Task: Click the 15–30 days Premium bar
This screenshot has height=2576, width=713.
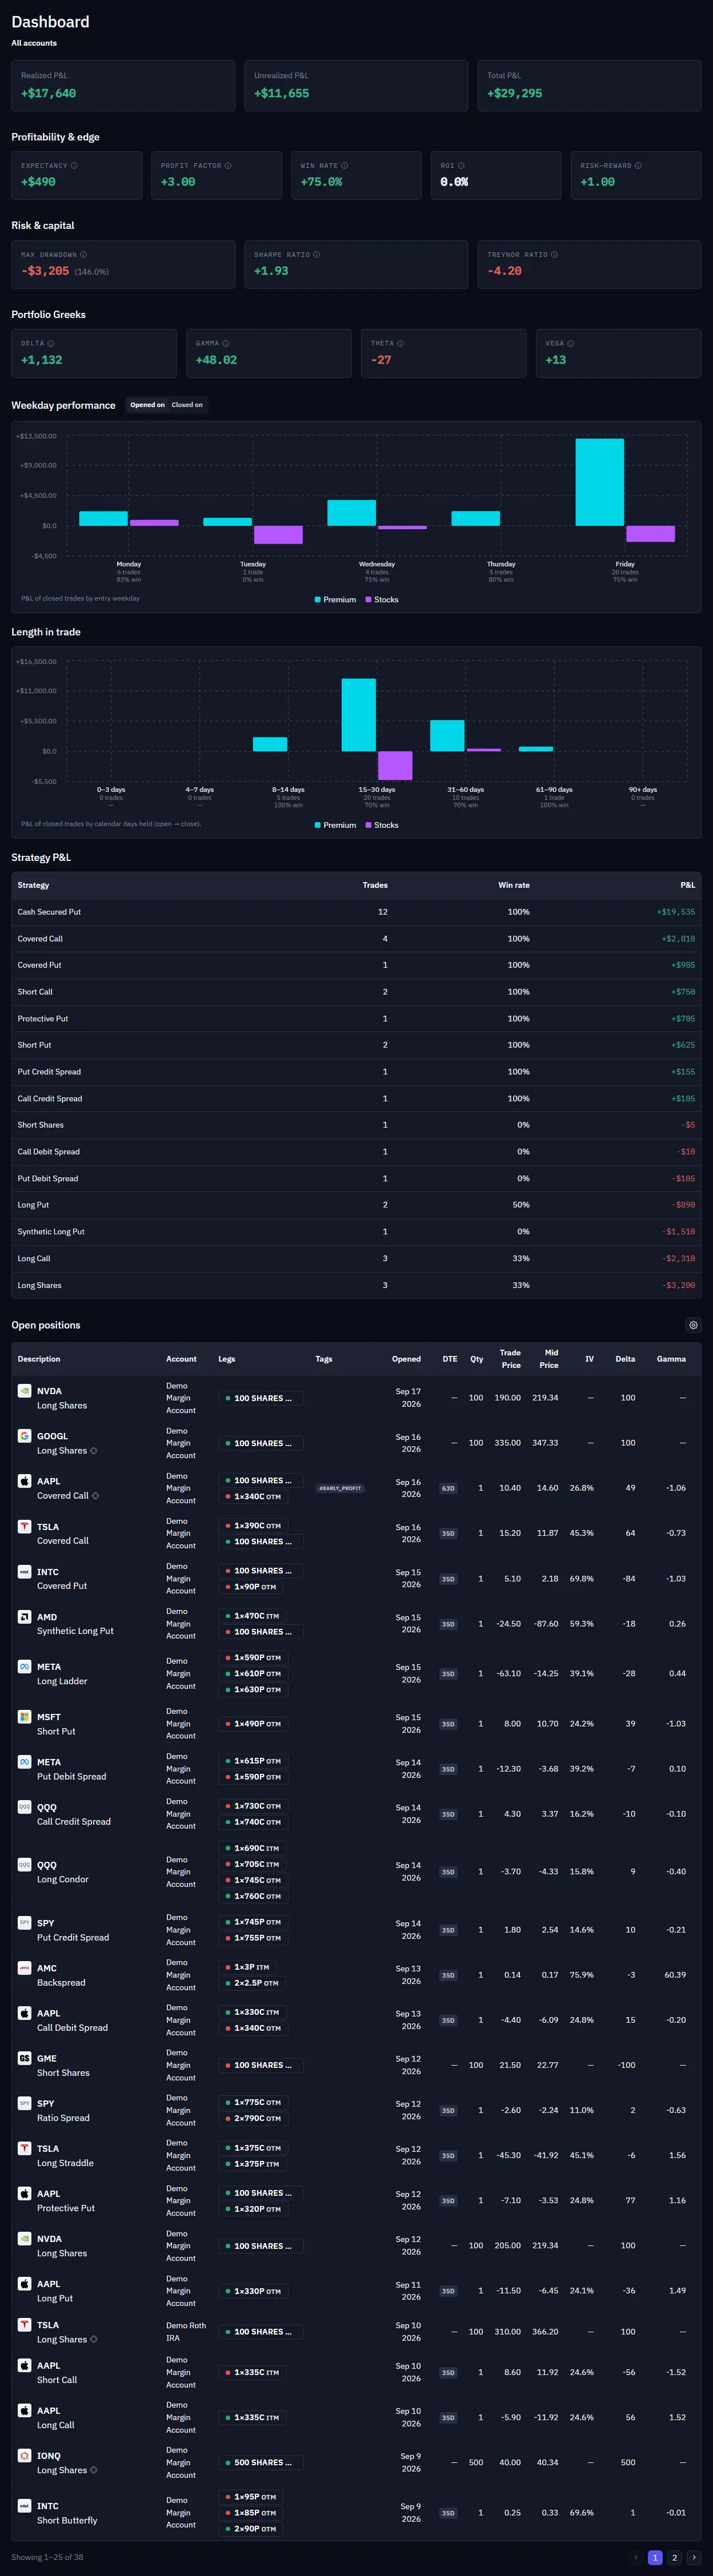Action: point(359,715)
